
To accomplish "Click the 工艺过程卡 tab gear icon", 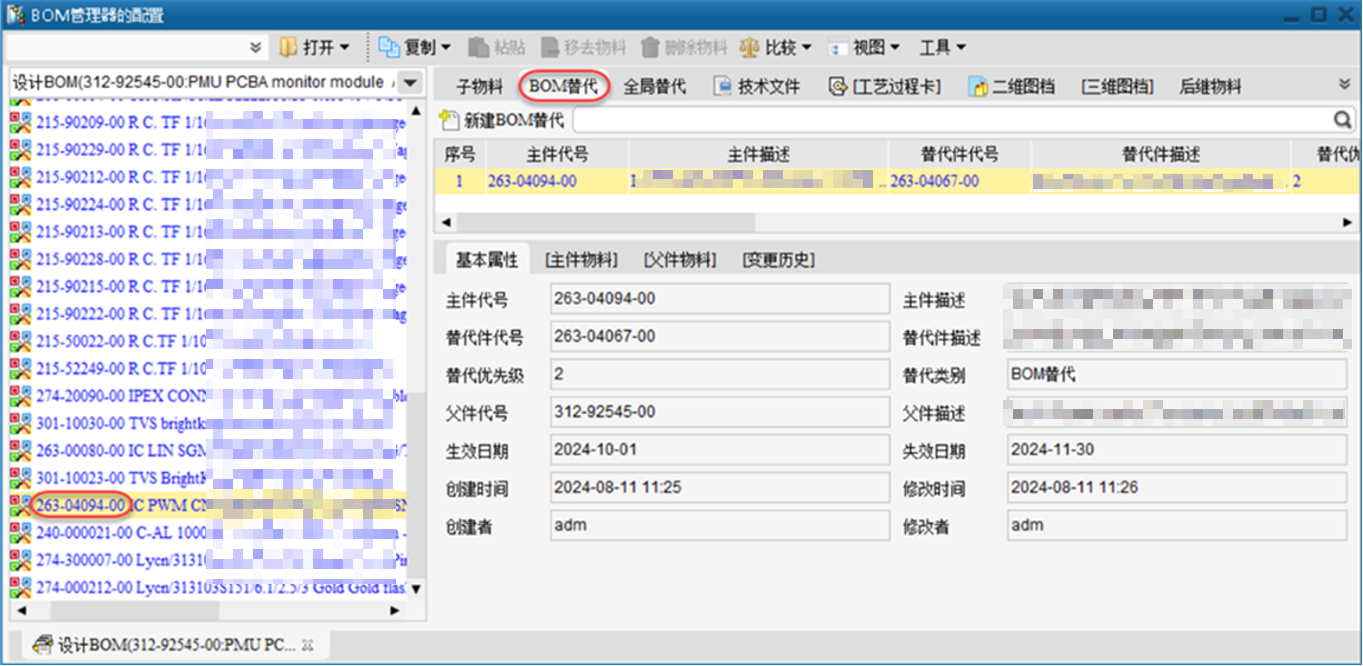I will 838,87.
